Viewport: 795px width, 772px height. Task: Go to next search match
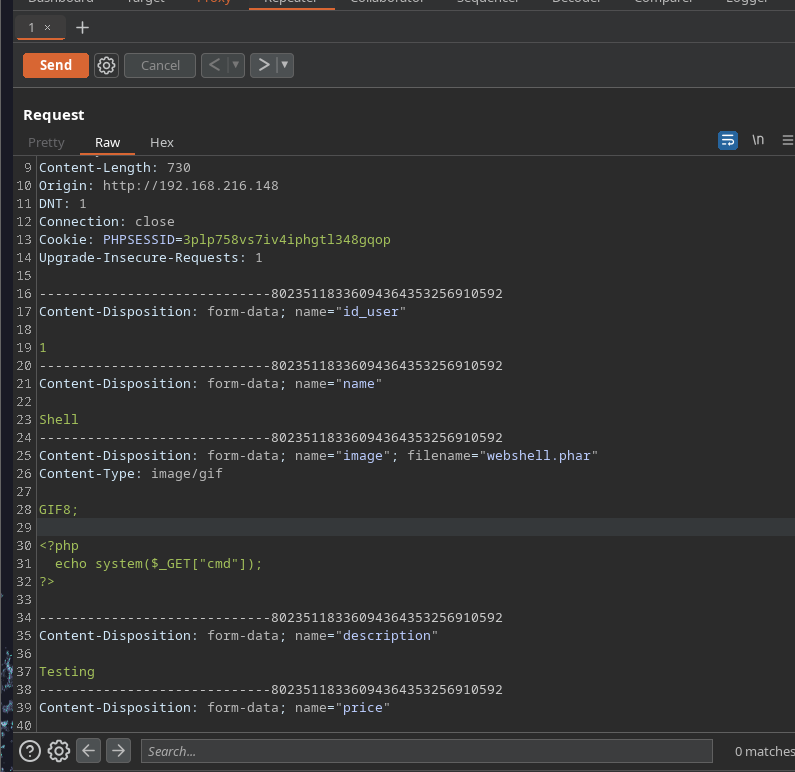118,751
